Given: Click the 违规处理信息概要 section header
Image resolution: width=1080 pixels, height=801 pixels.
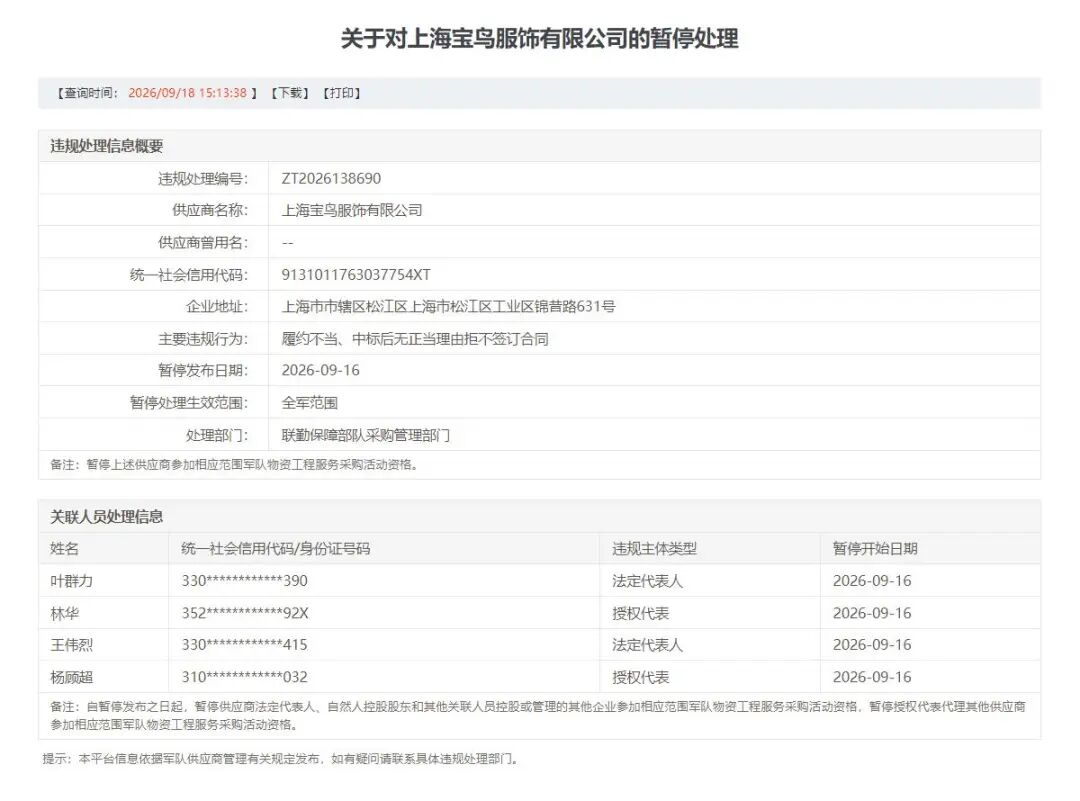Looking at the screenshot, I should (x=106, y=146).
